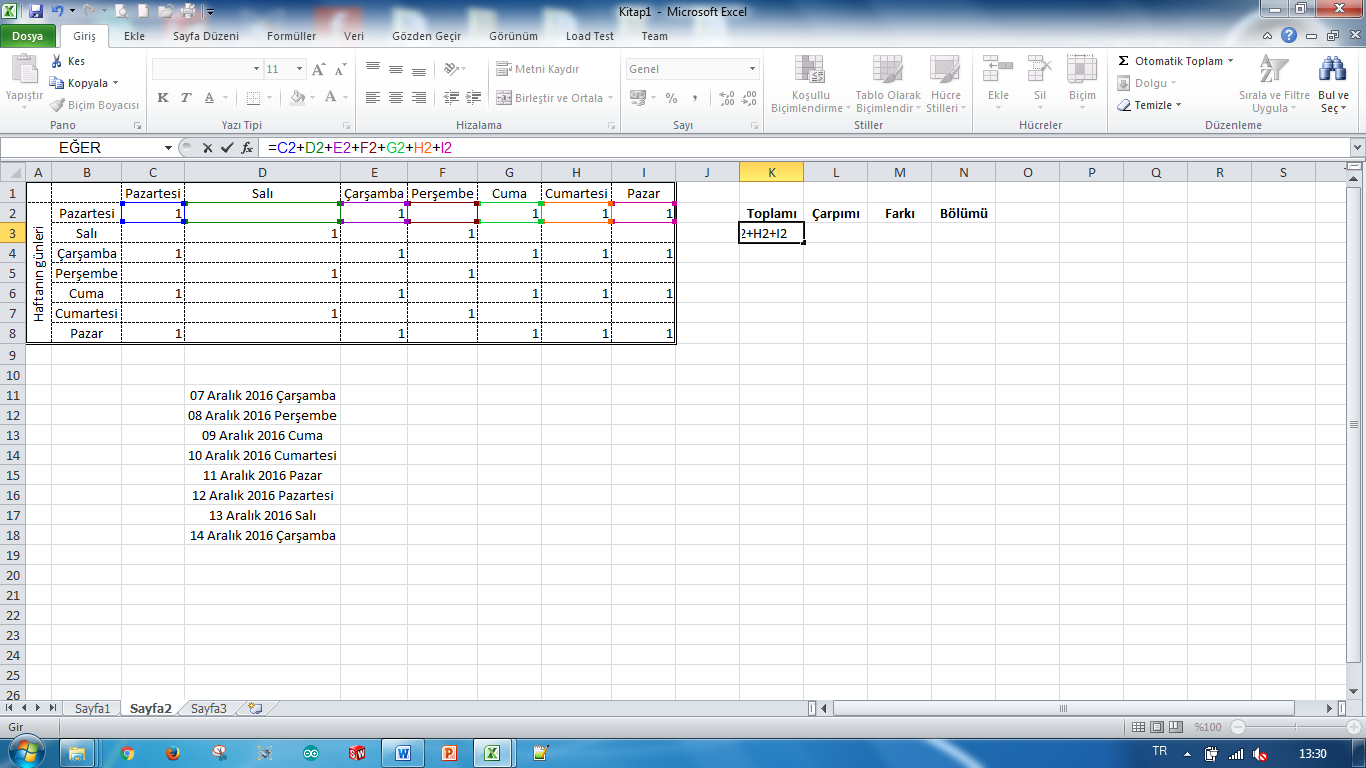Viewport: 1366px width, 768px height.
Task: Switch to the Sayfa Düzeni ribbon tab
Action: click(206, 36)
